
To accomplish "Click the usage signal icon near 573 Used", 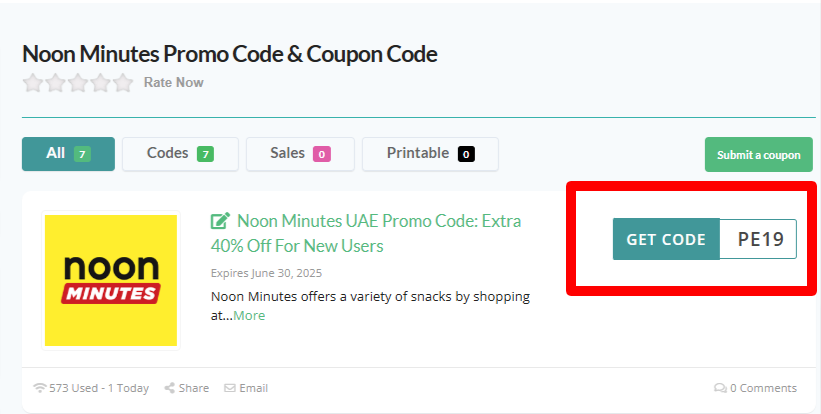I will tap(40, 388).
